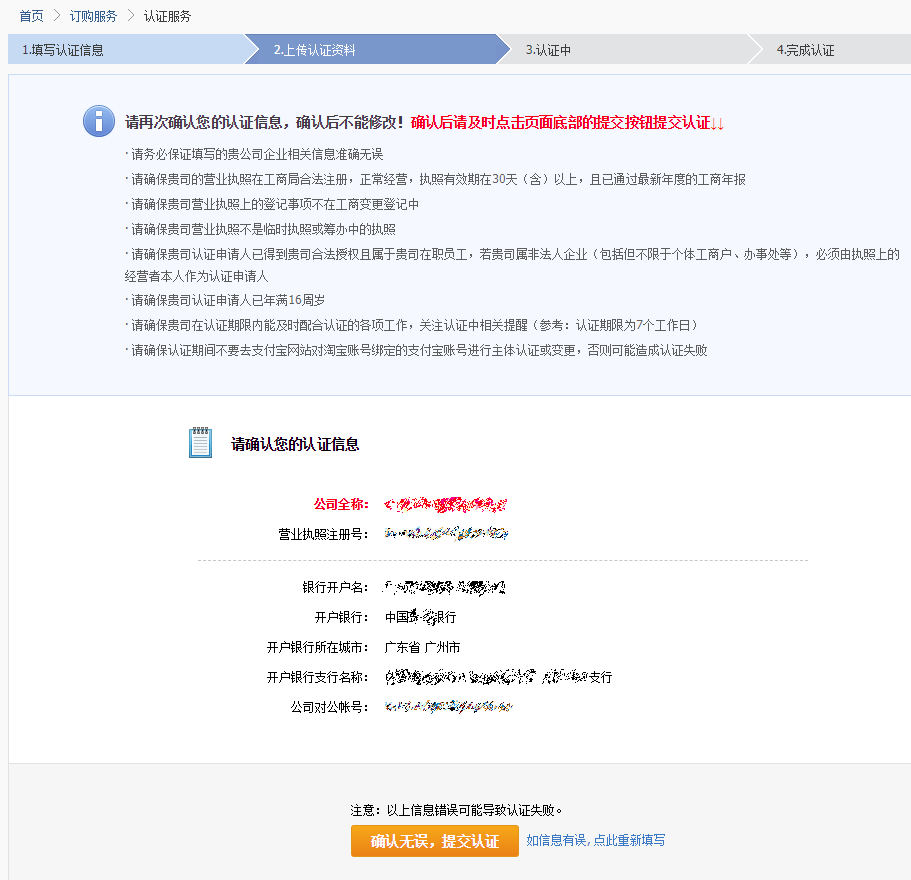Click the 广东省 广州市 city value
The width and height of the screenshot is (911, 880).
(423, 647)
